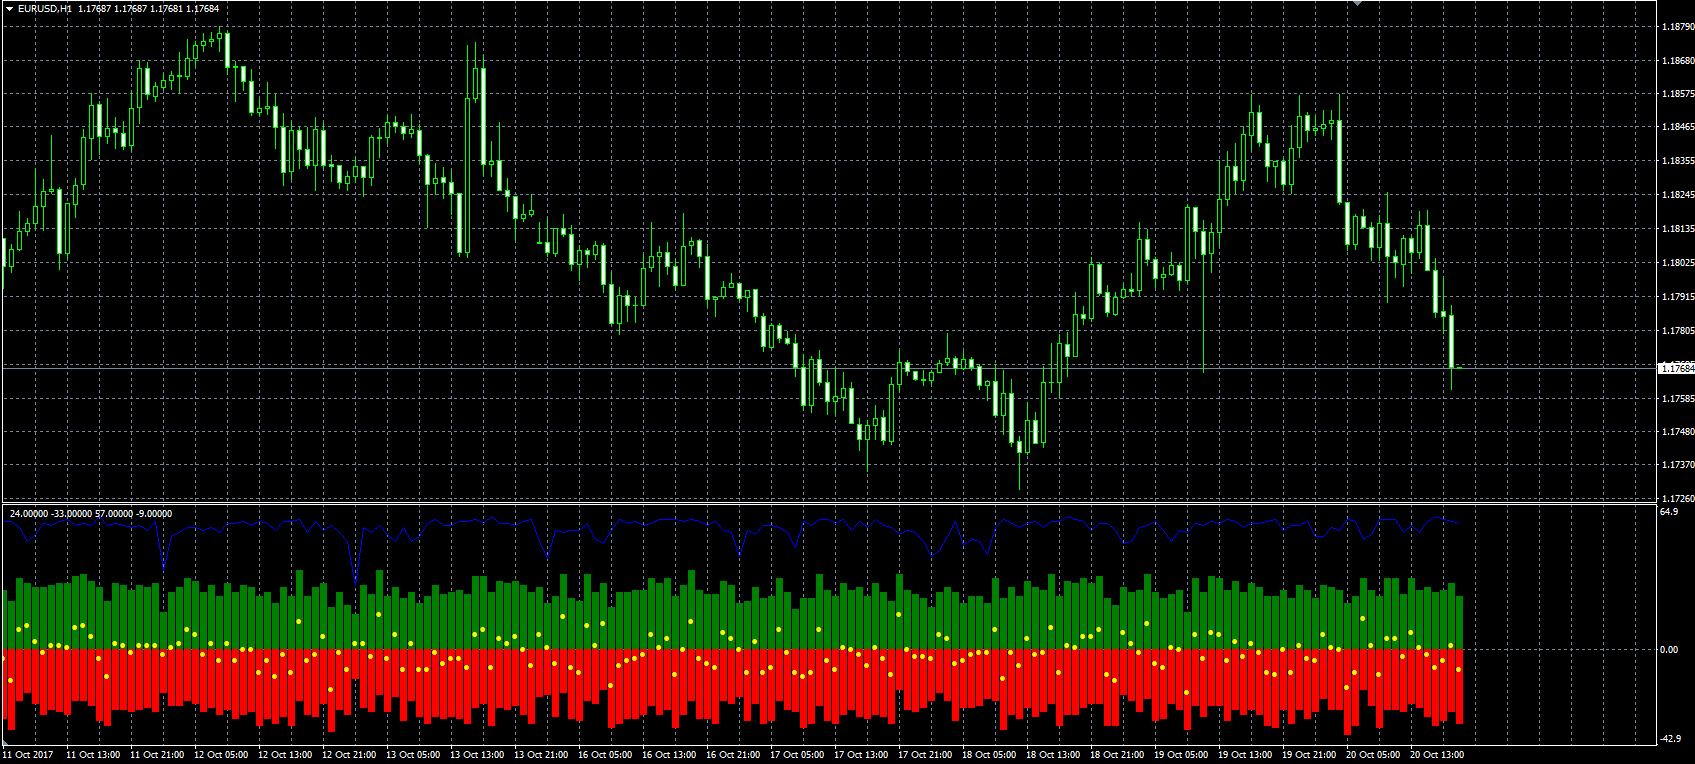Click the 16 Oct 13:00 time label
Screen dimensions: 1695x764
click(x=669, y=755)
